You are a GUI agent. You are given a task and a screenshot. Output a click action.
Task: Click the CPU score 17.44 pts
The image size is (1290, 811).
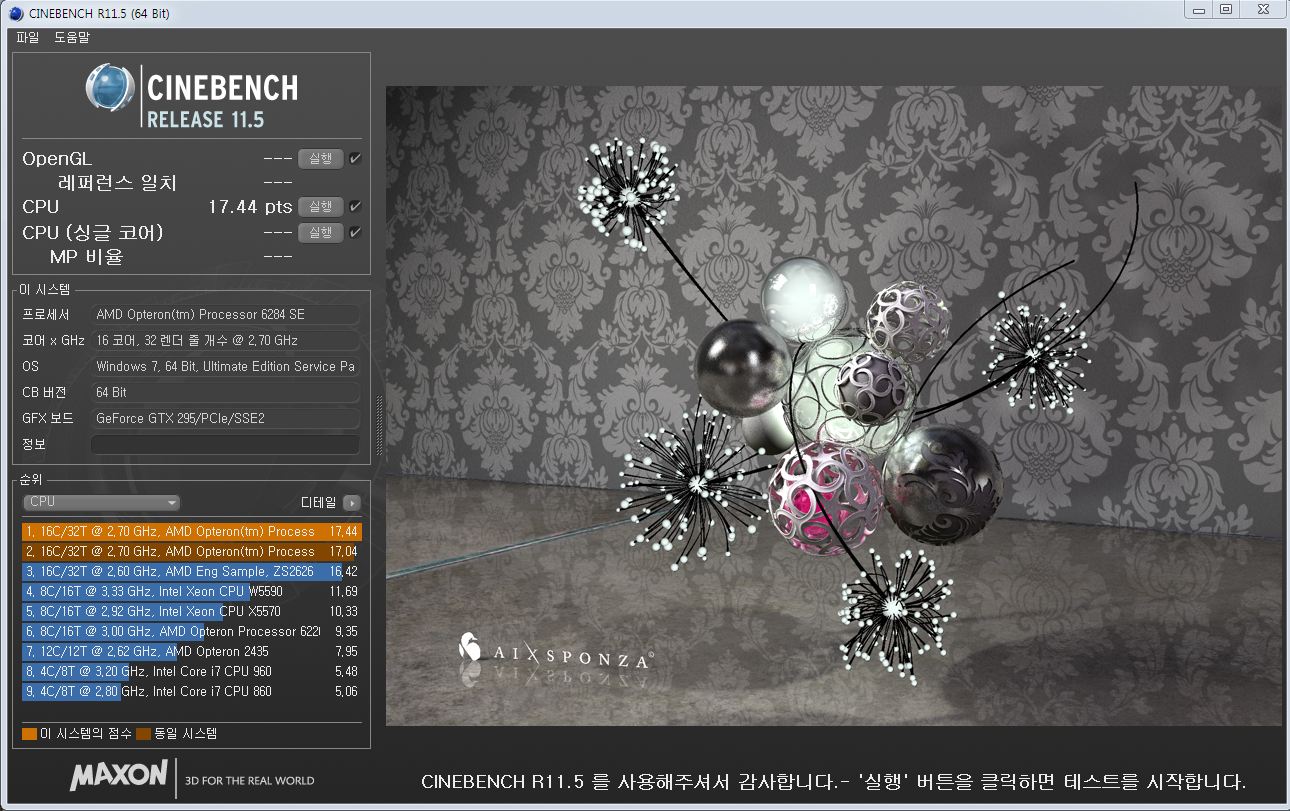pyautogui.click(x=250, y=207)
